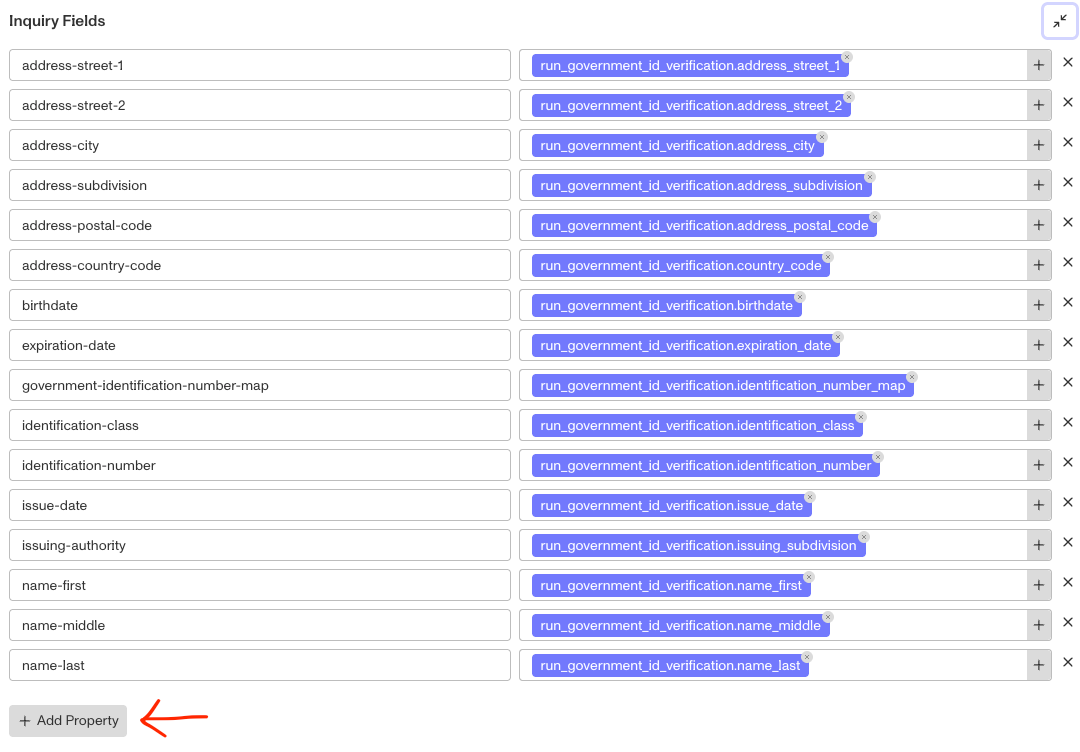
Task: Click plus button in issuing-authority row
Action: tap(1039, 545)
